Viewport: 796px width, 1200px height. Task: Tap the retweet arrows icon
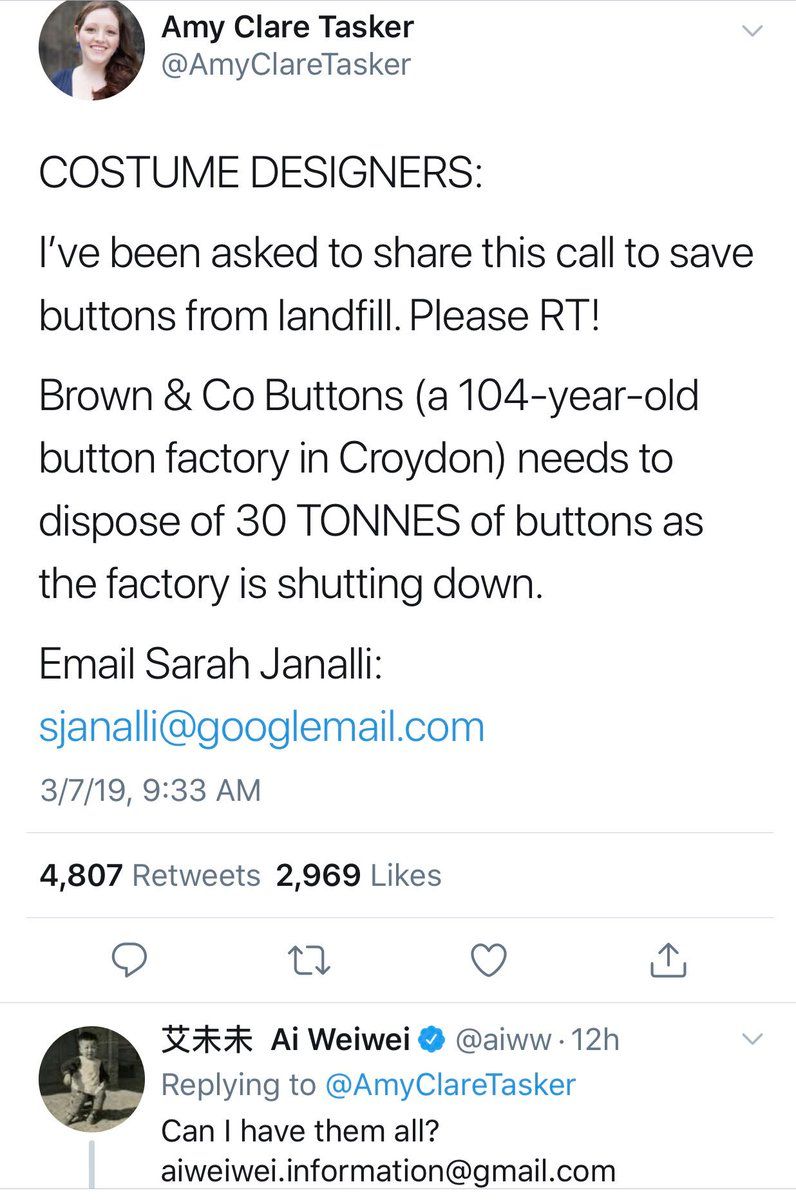pyautogui.click(x=309, y=960)
